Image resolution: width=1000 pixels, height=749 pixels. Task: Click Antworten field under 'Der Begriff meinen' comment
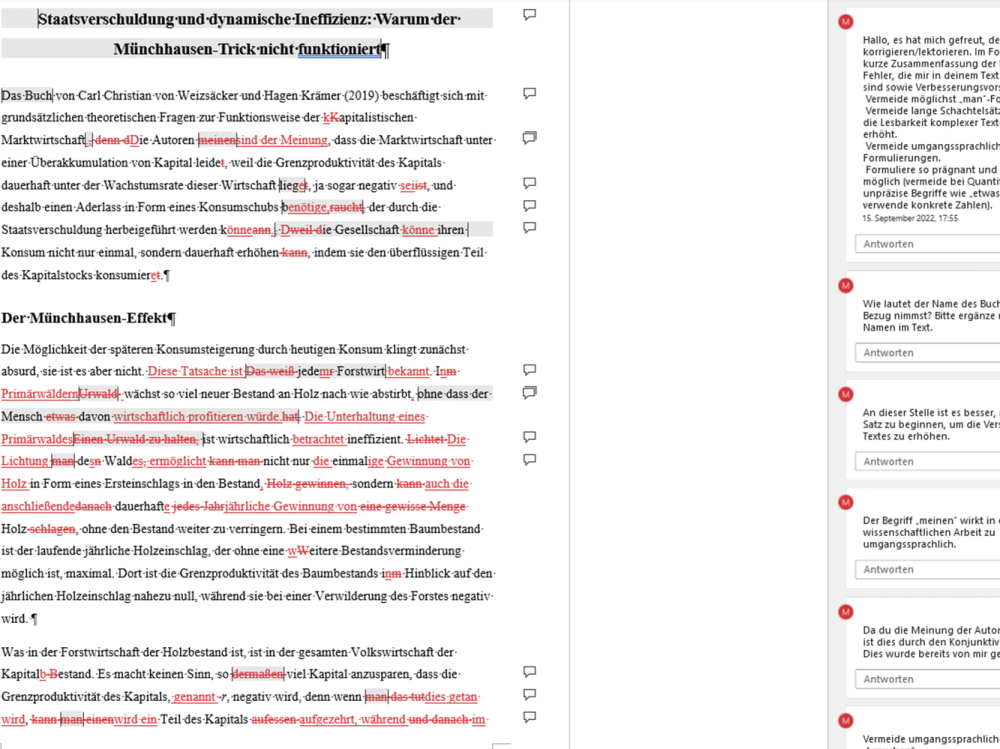pyautogui.click(x=927, y=570)
